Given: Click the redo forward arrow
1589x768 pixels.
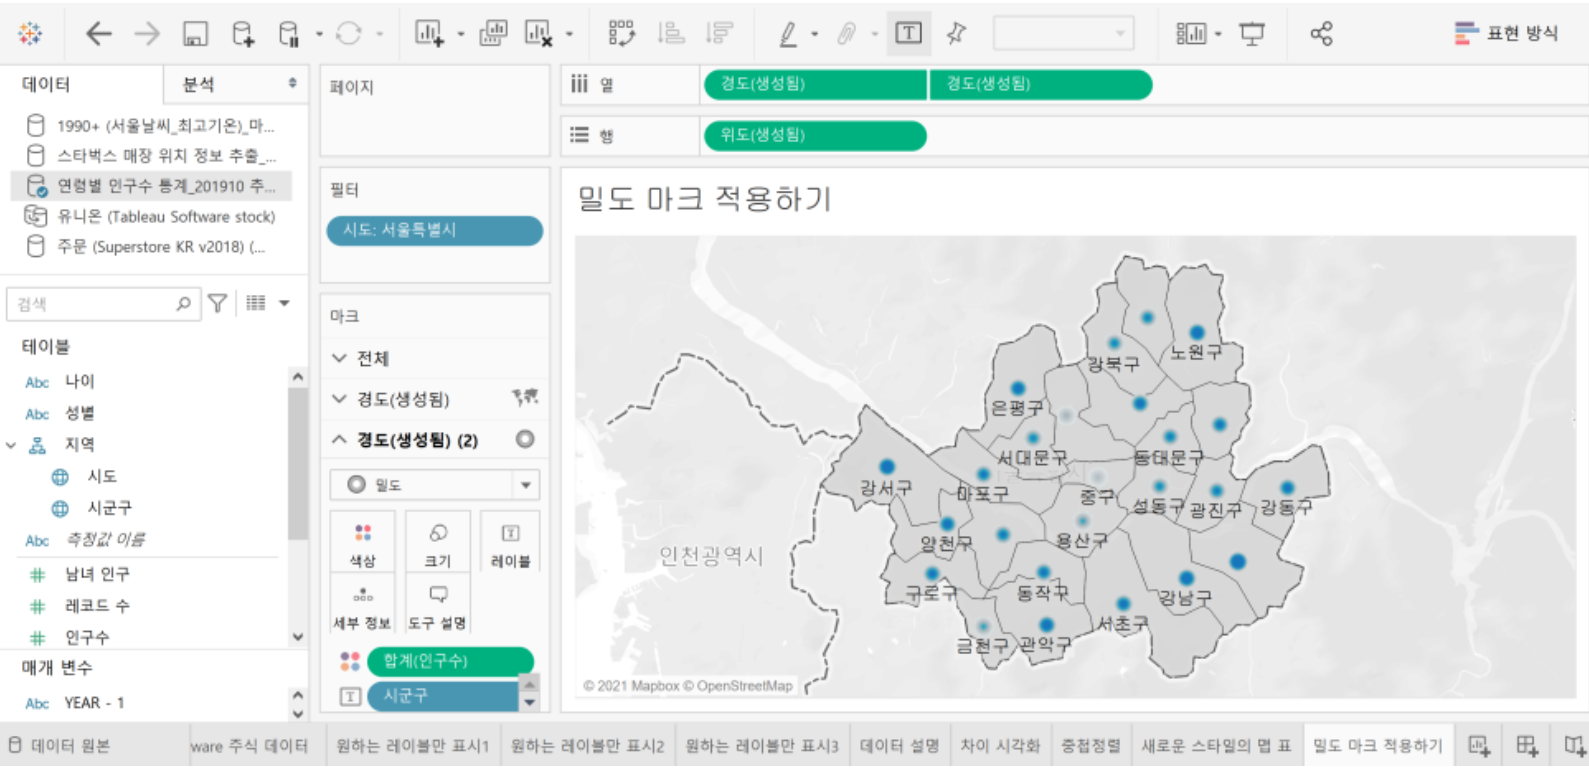Looking at the screenshot, I should click(x=147, y=34).
